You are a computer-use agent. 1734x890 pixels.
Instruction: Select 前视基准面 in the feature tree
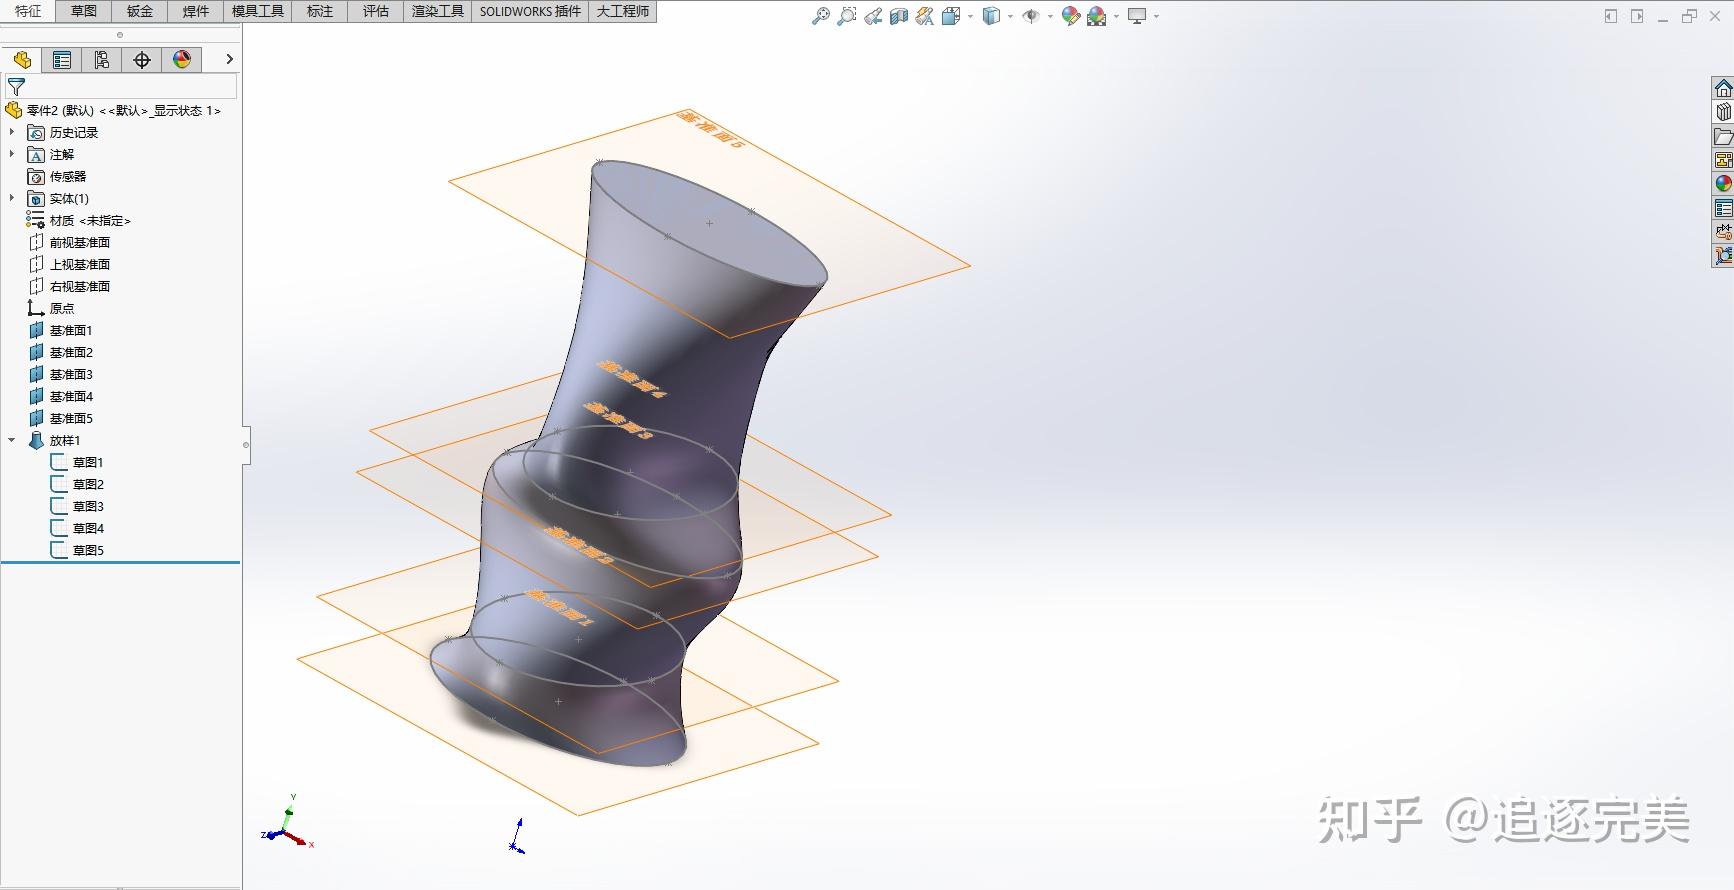pyautogui.click(x=80, y=242)
